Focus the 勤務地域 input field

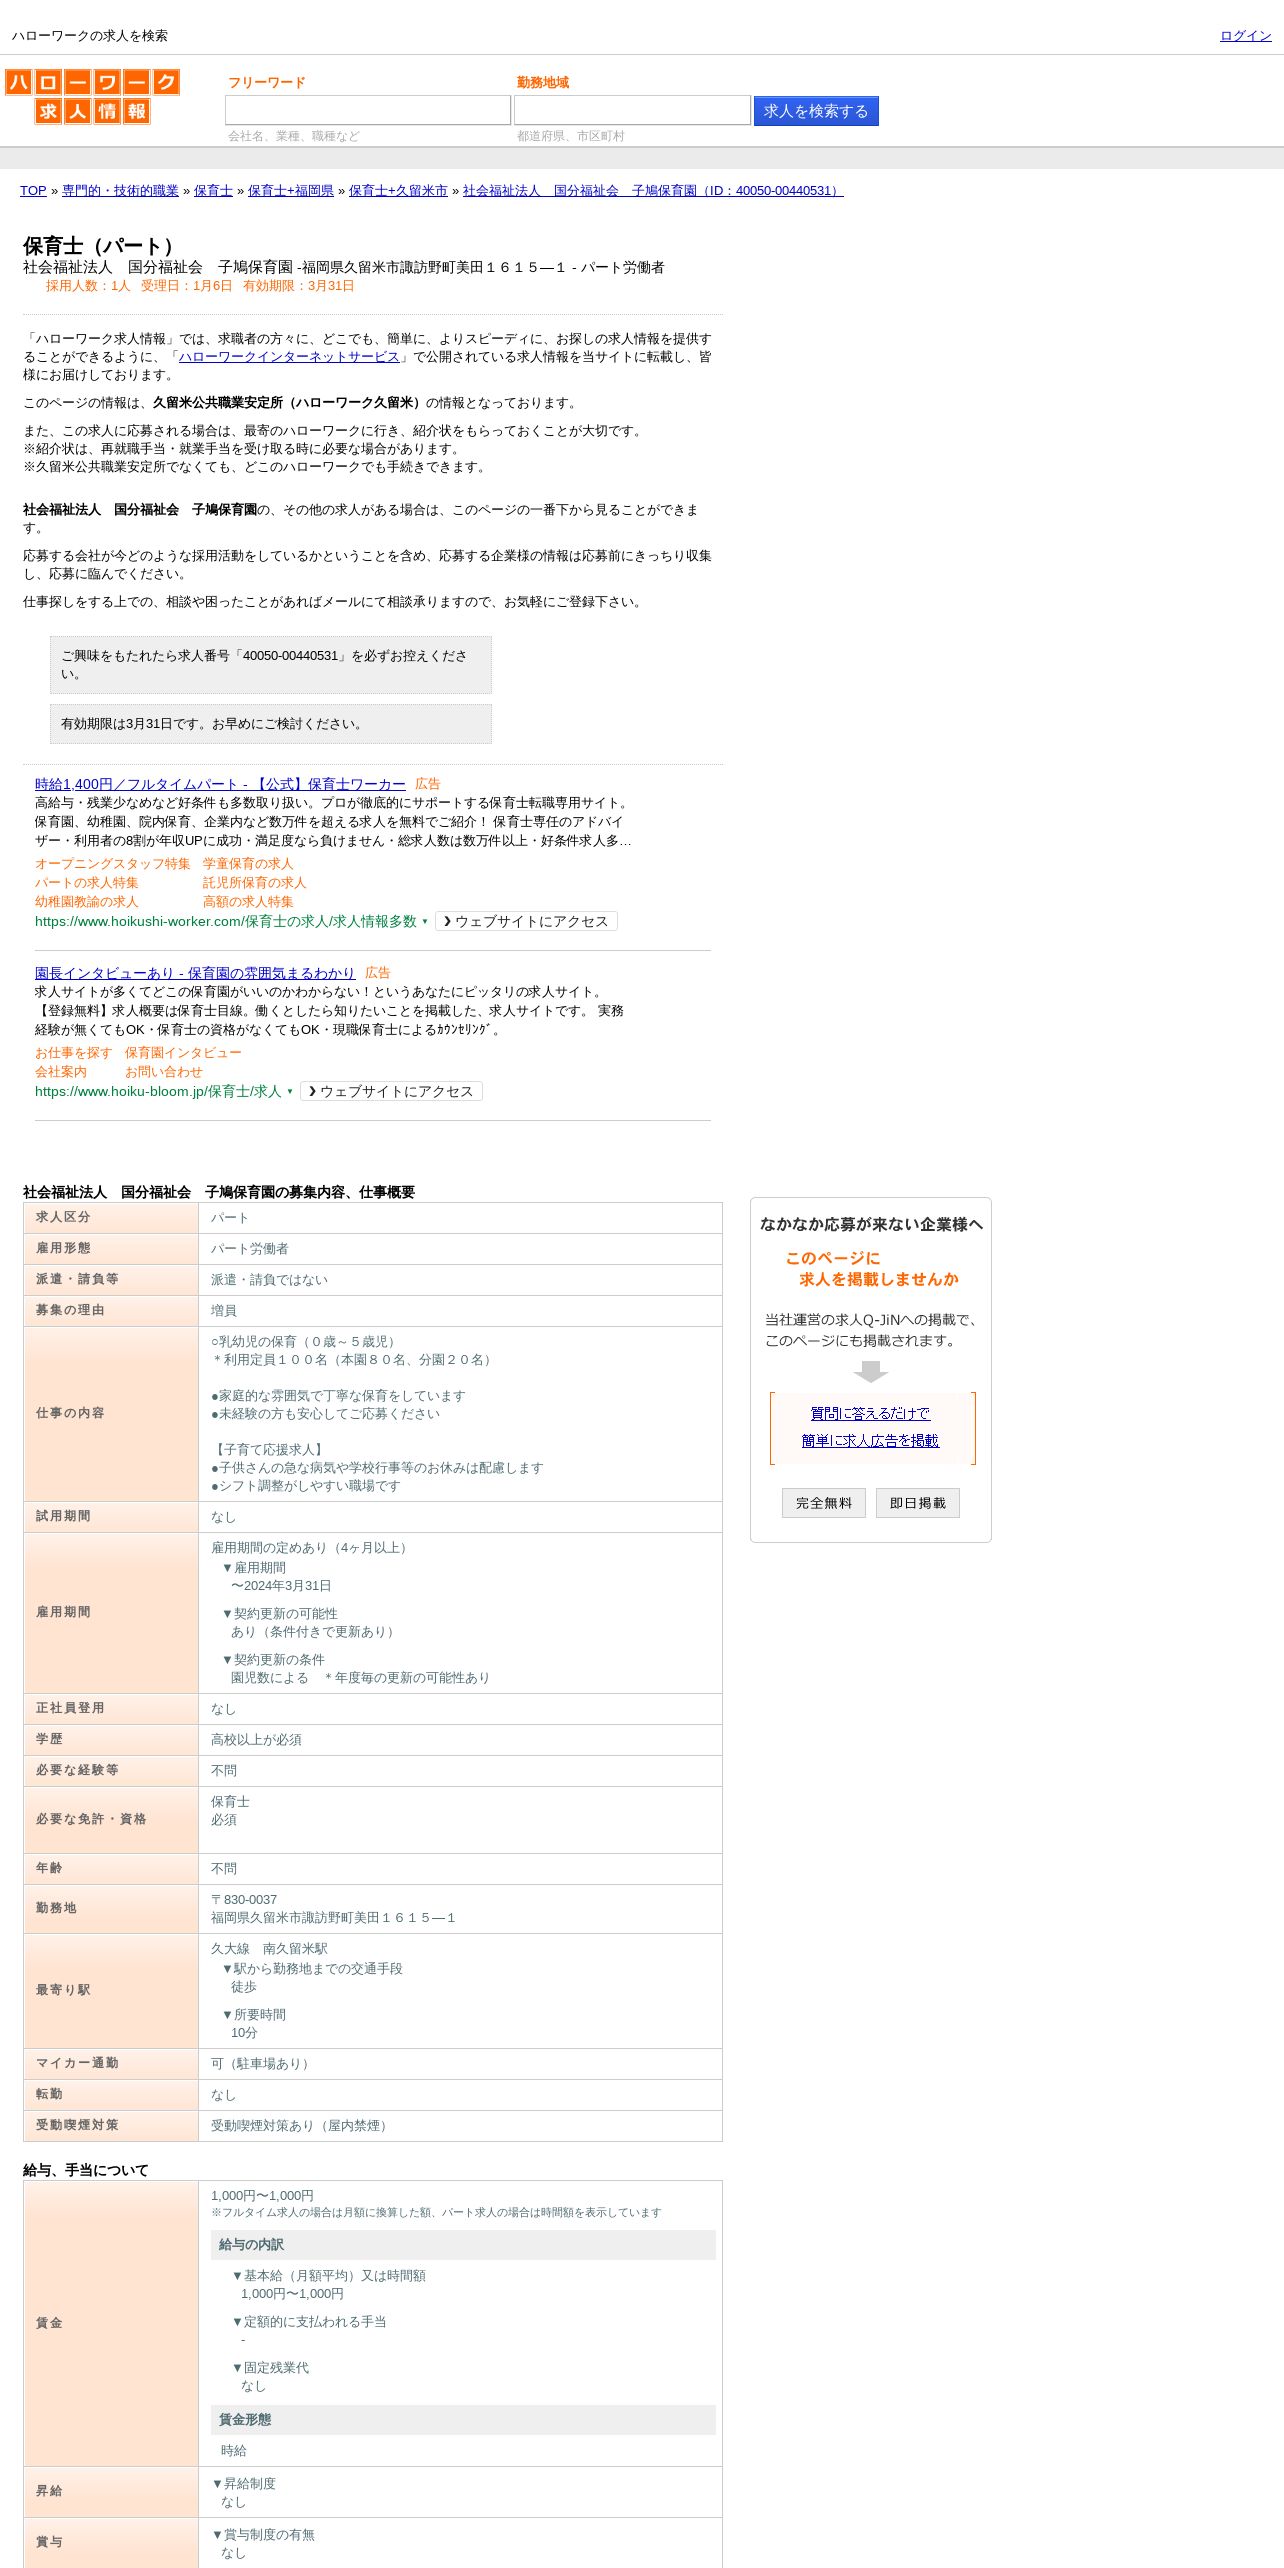pos(632,110)
